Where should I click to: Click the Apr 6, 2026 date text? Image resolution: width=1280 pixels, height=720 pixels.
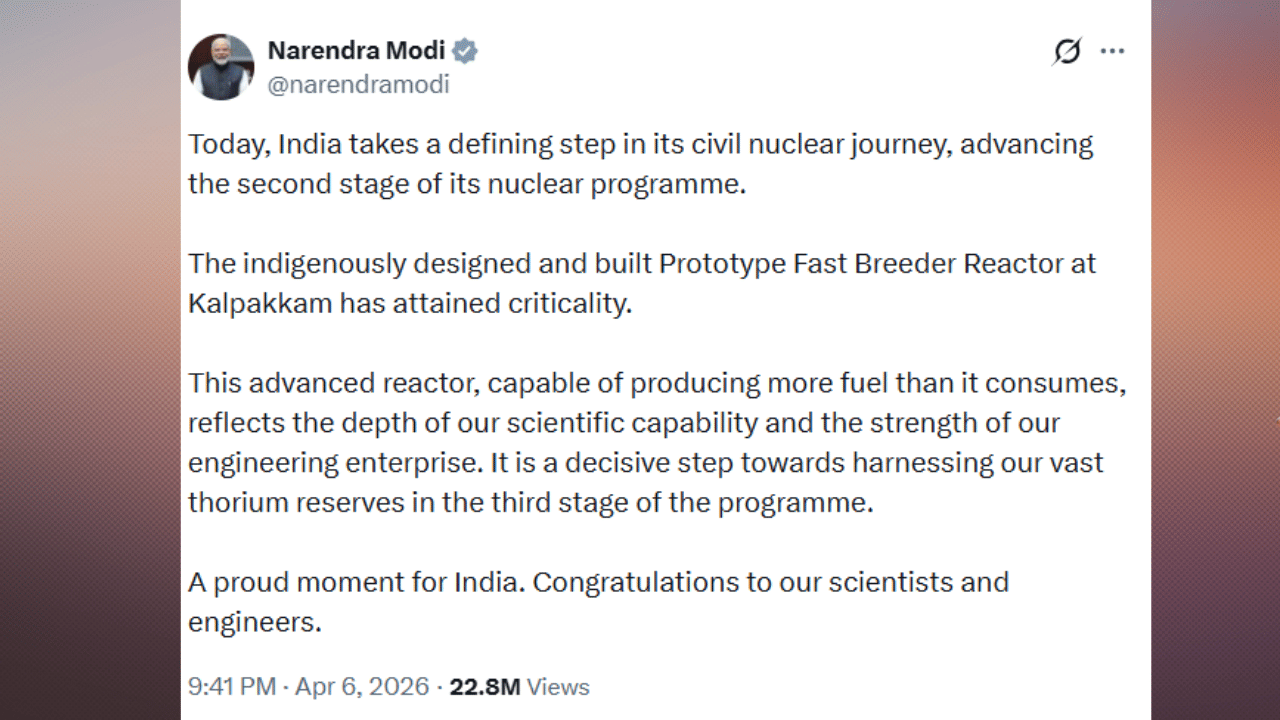click(x=362, y=687)
